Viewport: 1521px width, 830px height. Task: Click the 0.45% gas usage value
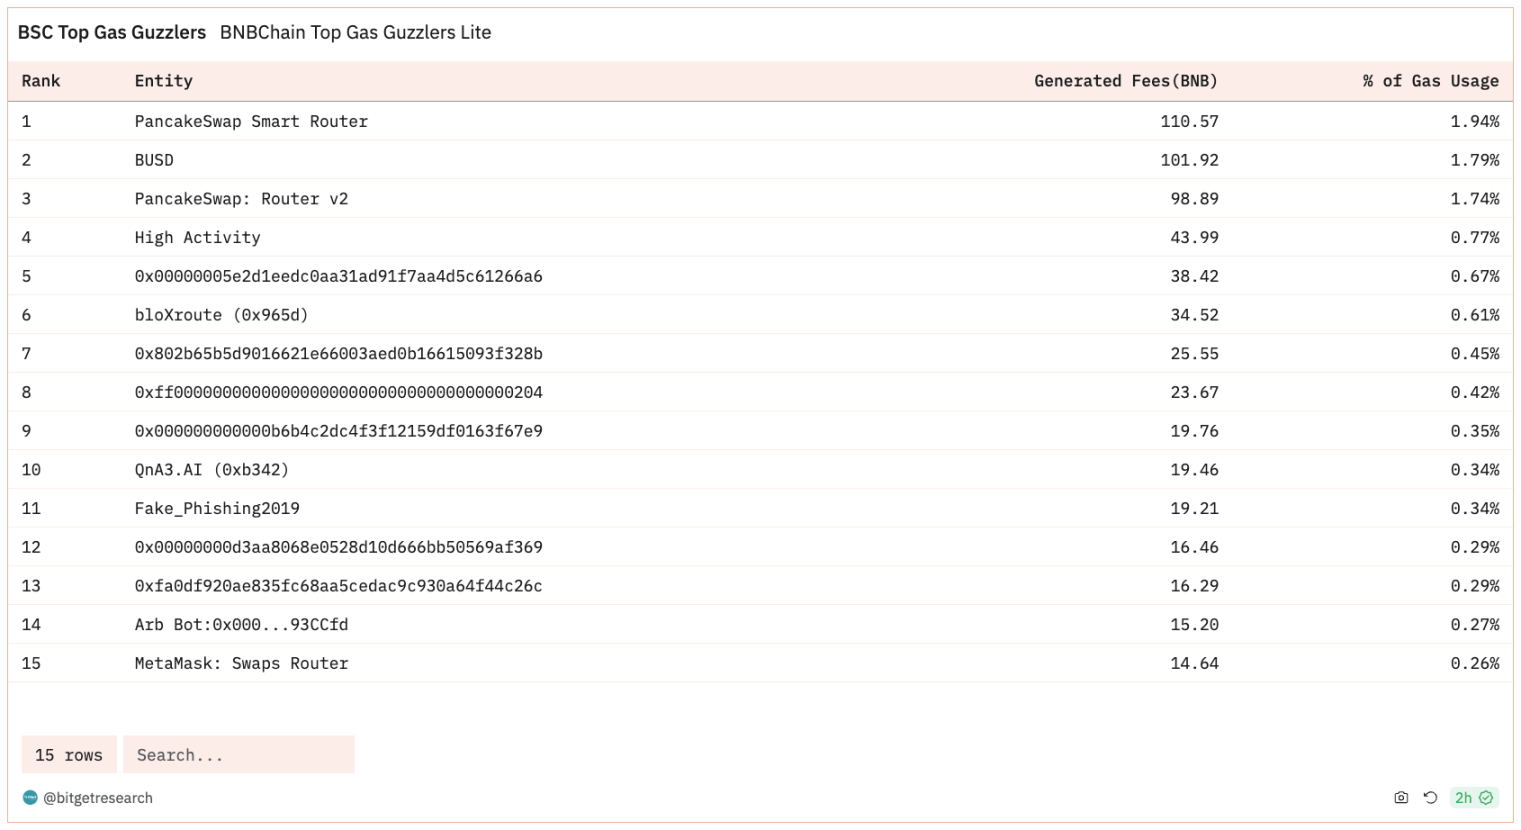[1475, 353]
